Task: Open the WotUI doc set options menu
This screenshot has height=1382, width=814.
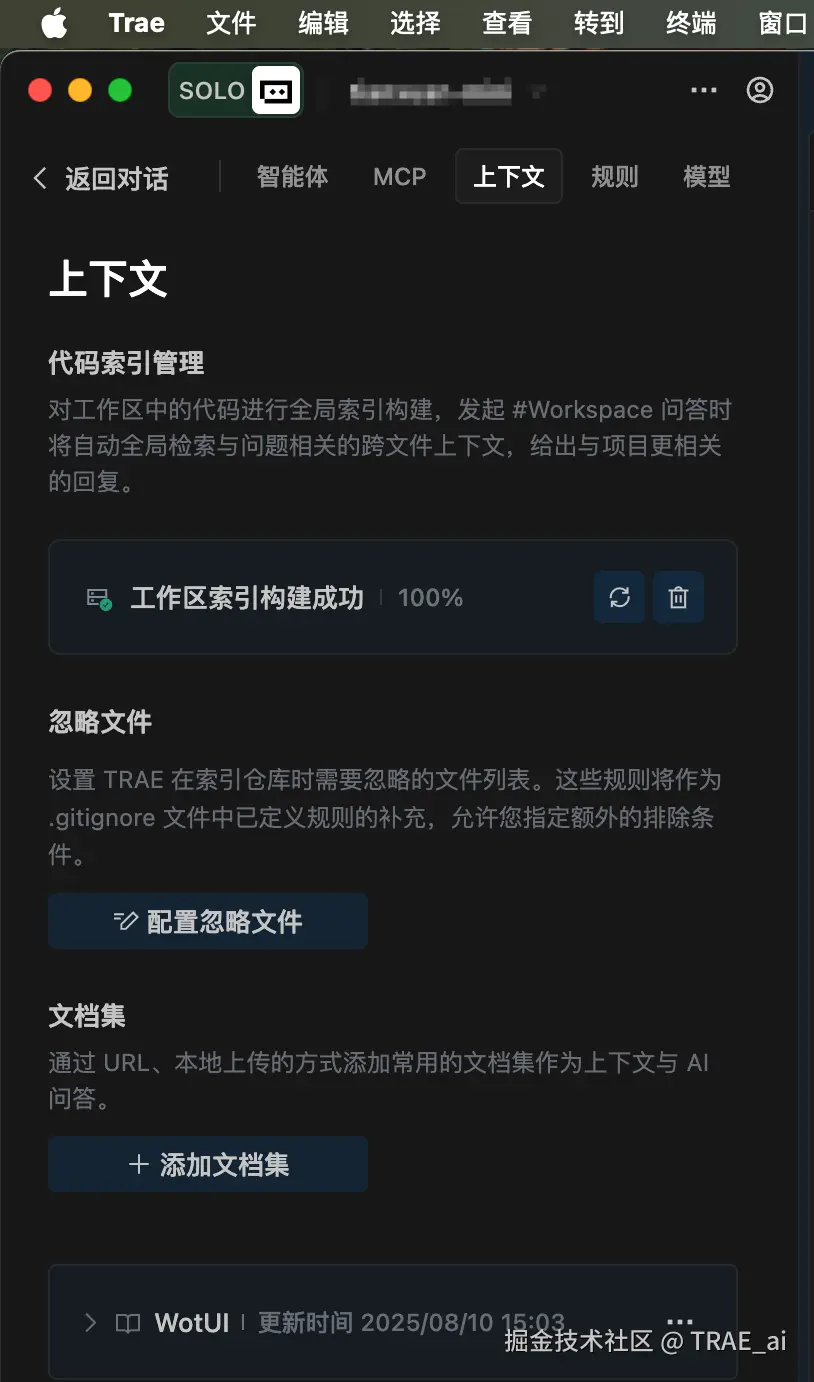Action: click(x=679, y=1322)
